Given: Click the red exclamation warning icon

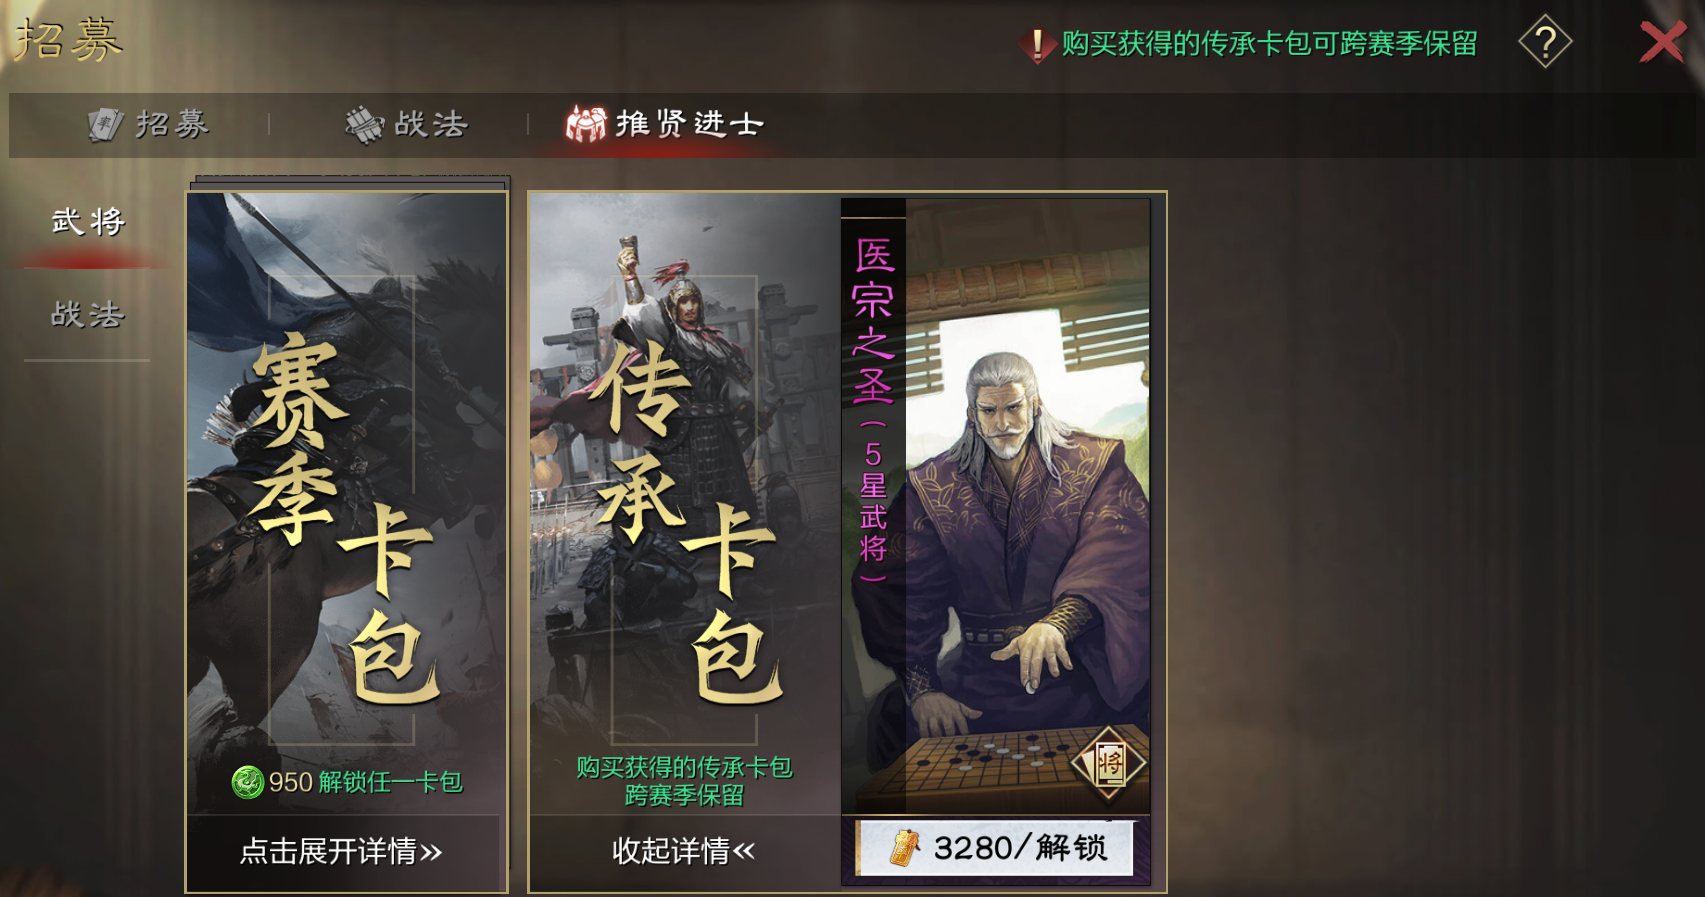Looking at the screenshot, I should pos(1038,45).
